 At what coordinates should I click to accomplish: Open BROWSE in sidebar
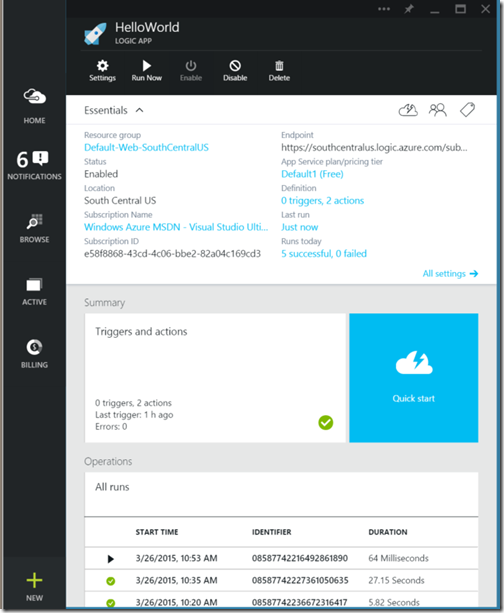coord(34,228)
